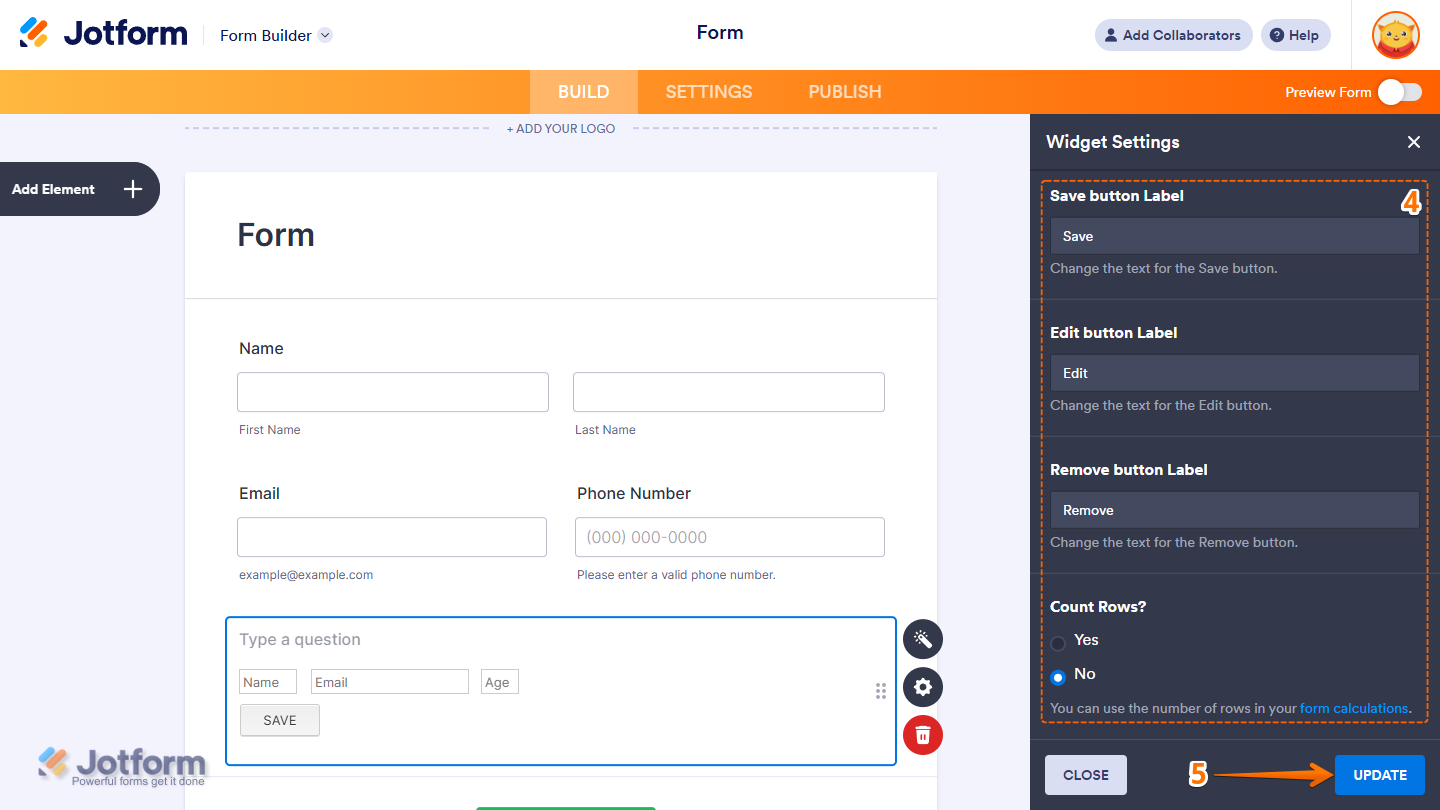Open the form calculations link
This screenshot has height=810, width=1440.
1353,708
